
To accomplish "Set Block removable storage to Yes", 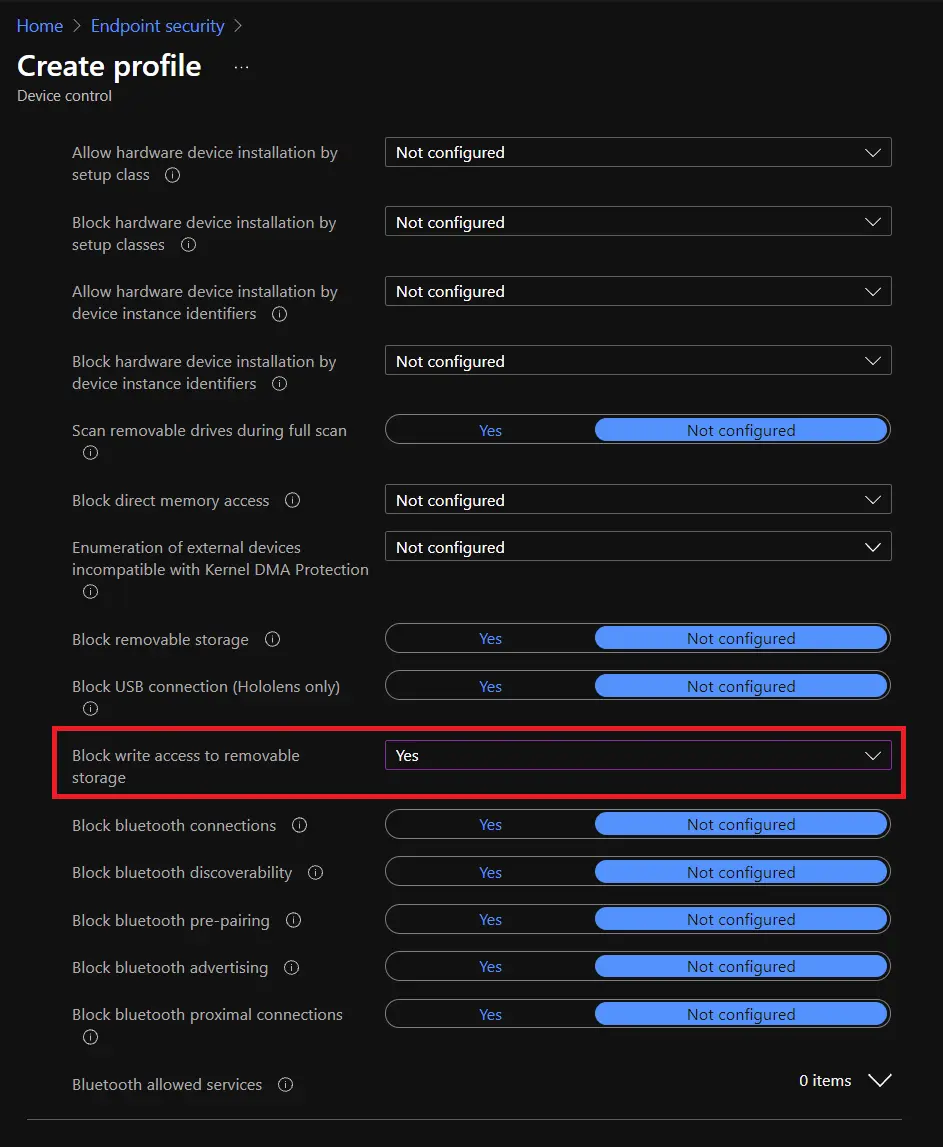I will (x=490, y=639).
